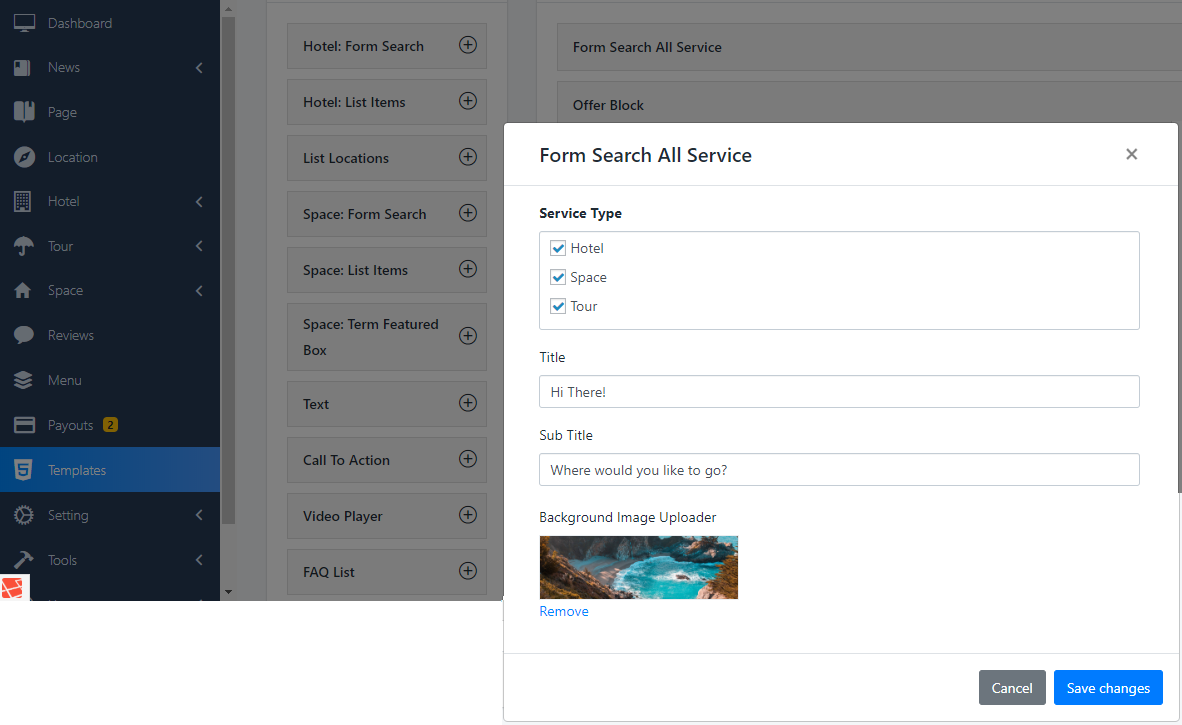
Task: Click the Reviews speech bubble icon
Action: pyautogui.click(x=24, y=335)
